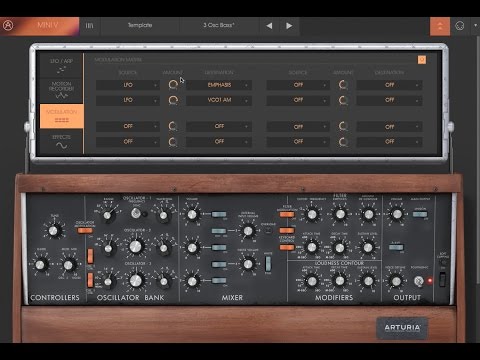Toggle the Oscillator 1 mixer on switch
480x360 pixels.
(x=219, y=214)
